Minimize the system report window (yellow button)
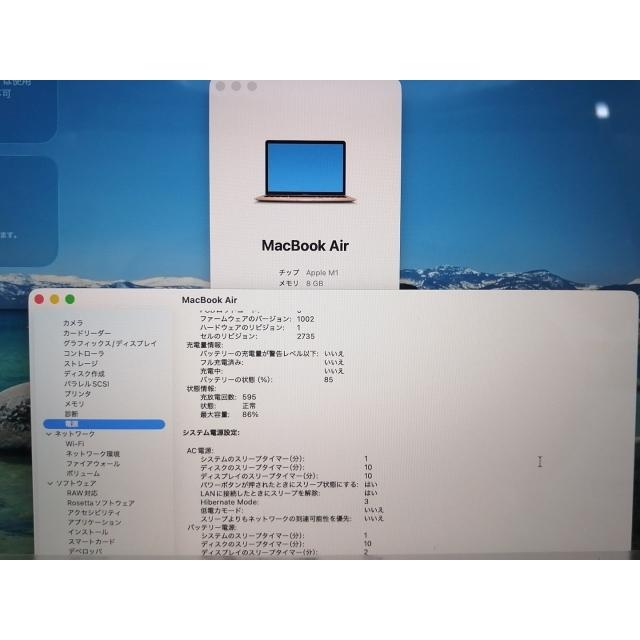 click(55, 299)
